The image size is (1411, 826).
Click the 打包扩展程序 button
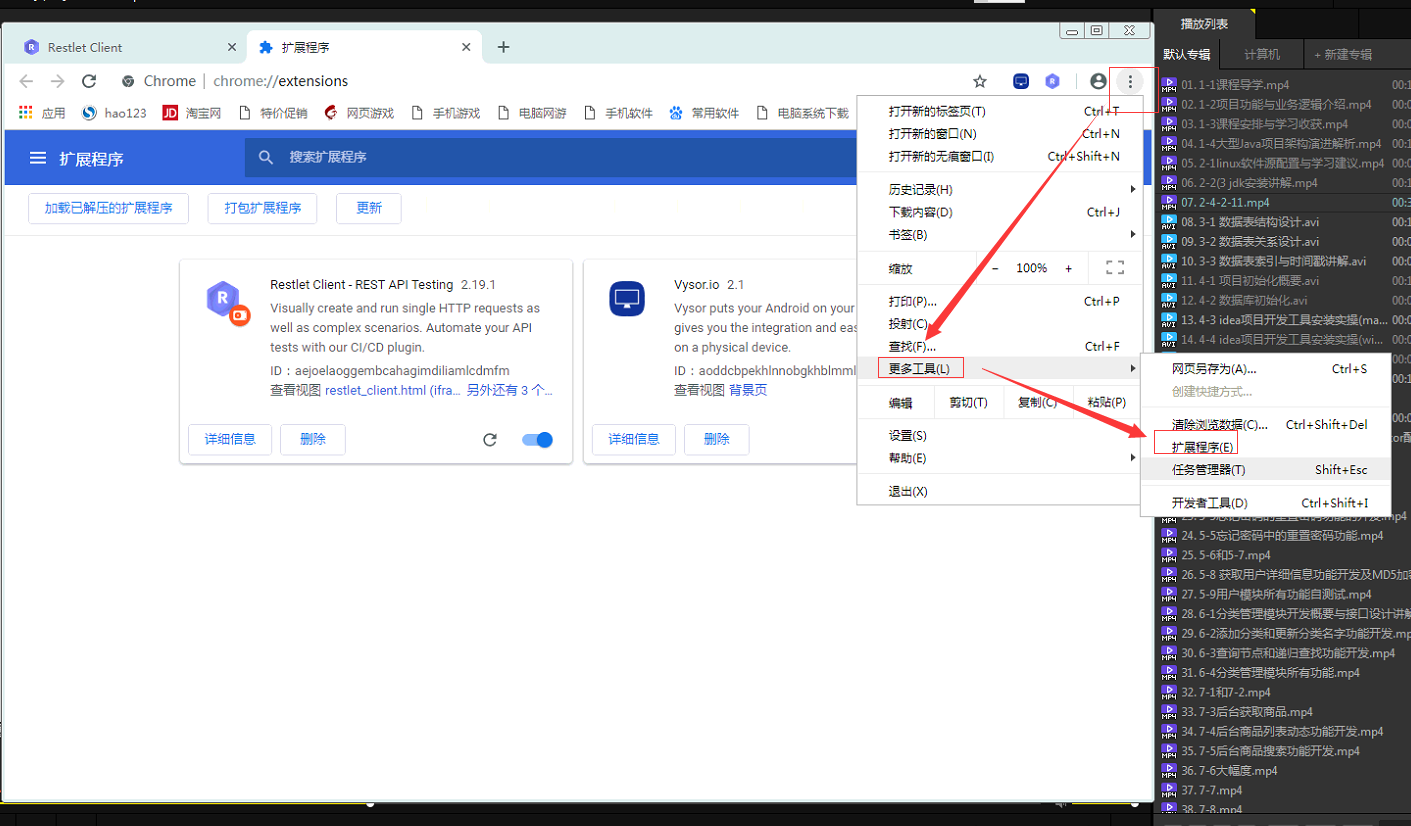(263, 208)
